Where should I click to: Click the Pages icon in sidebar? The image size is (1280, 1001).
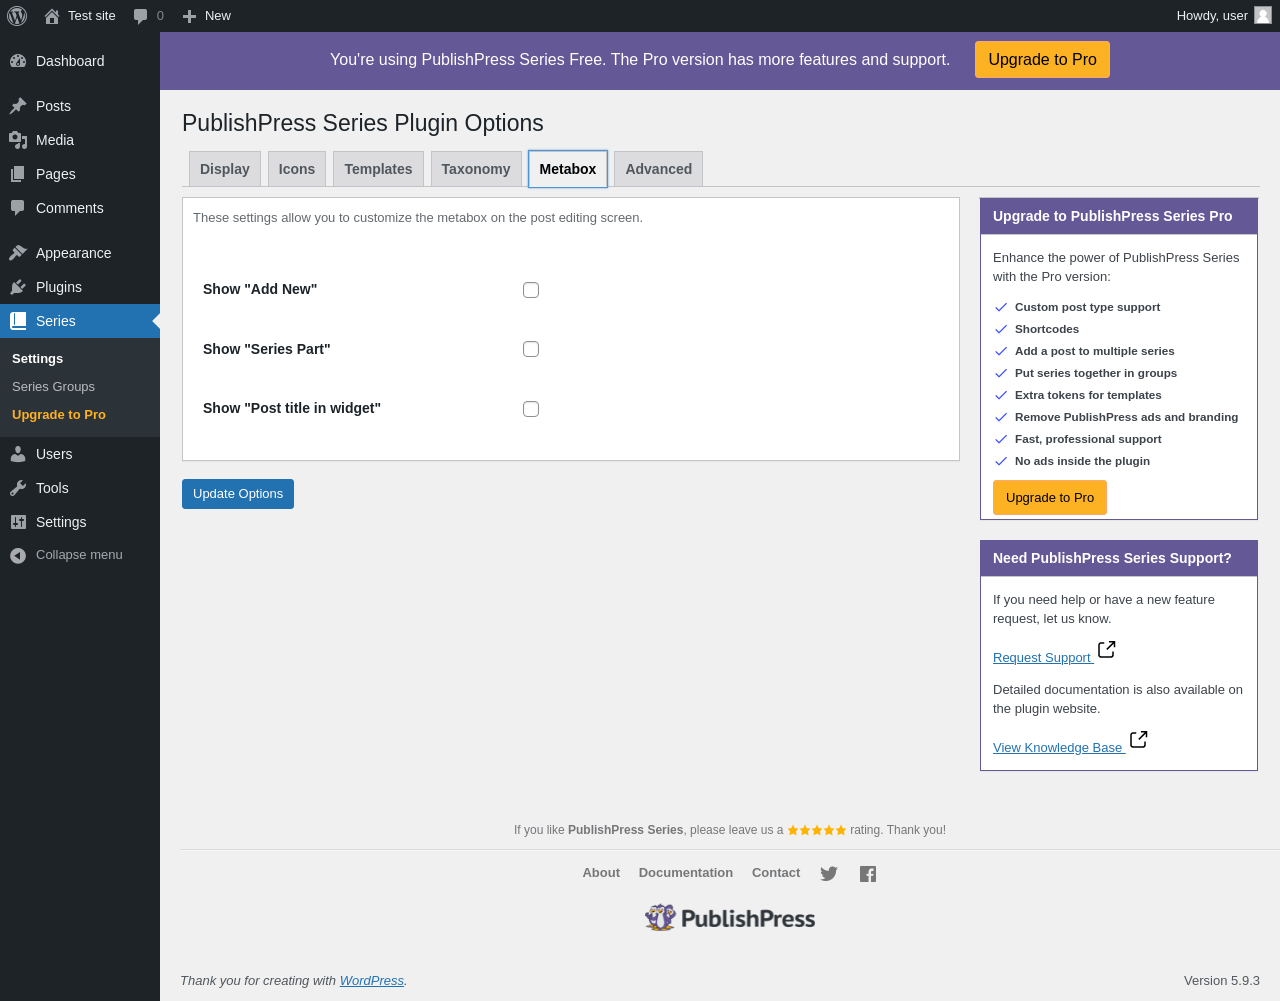coord(18,174)
